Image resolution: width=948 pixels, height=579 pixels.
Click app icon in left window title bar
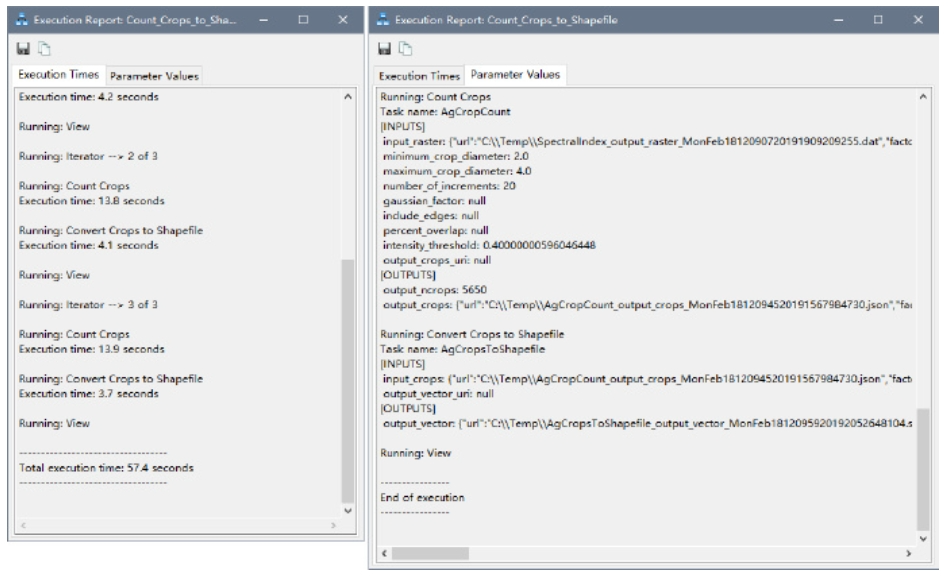click(22, 20)
